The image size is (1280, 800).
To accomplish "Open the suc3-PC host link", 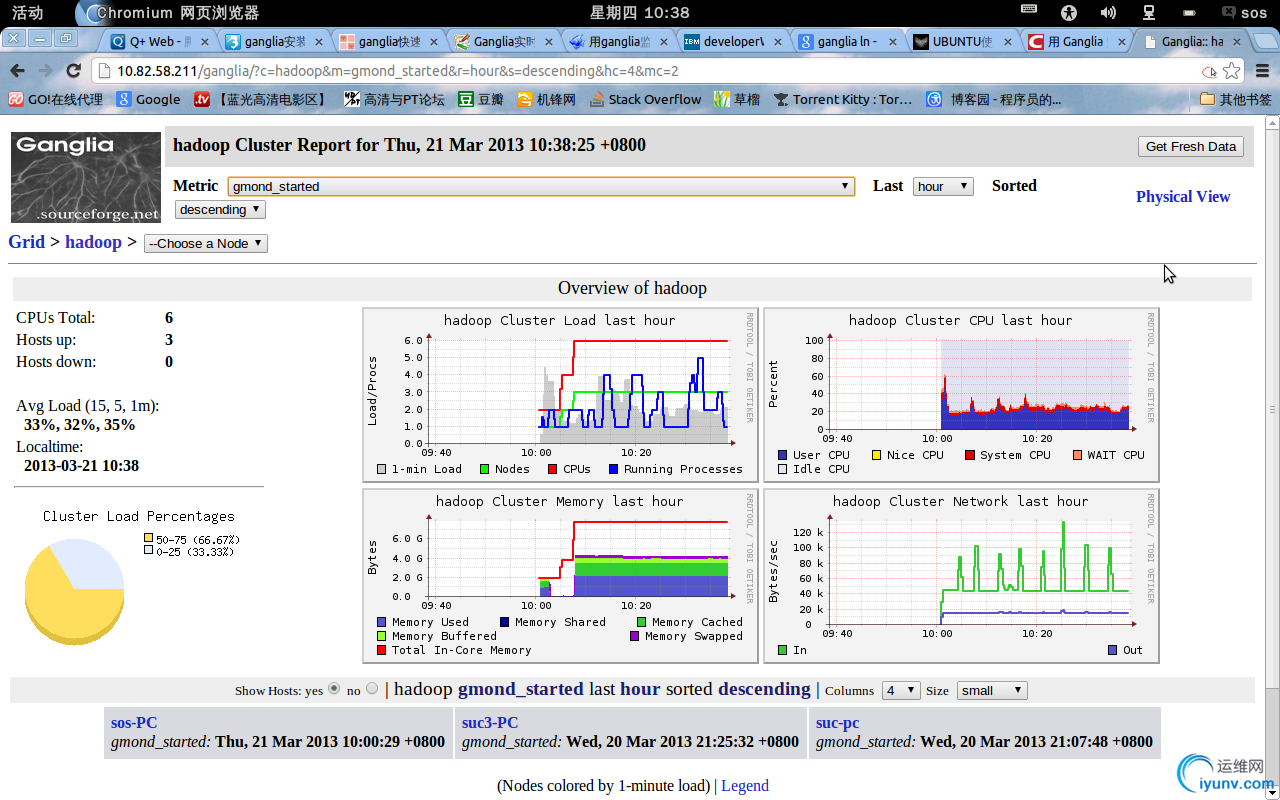I will [x=490, y=722].
